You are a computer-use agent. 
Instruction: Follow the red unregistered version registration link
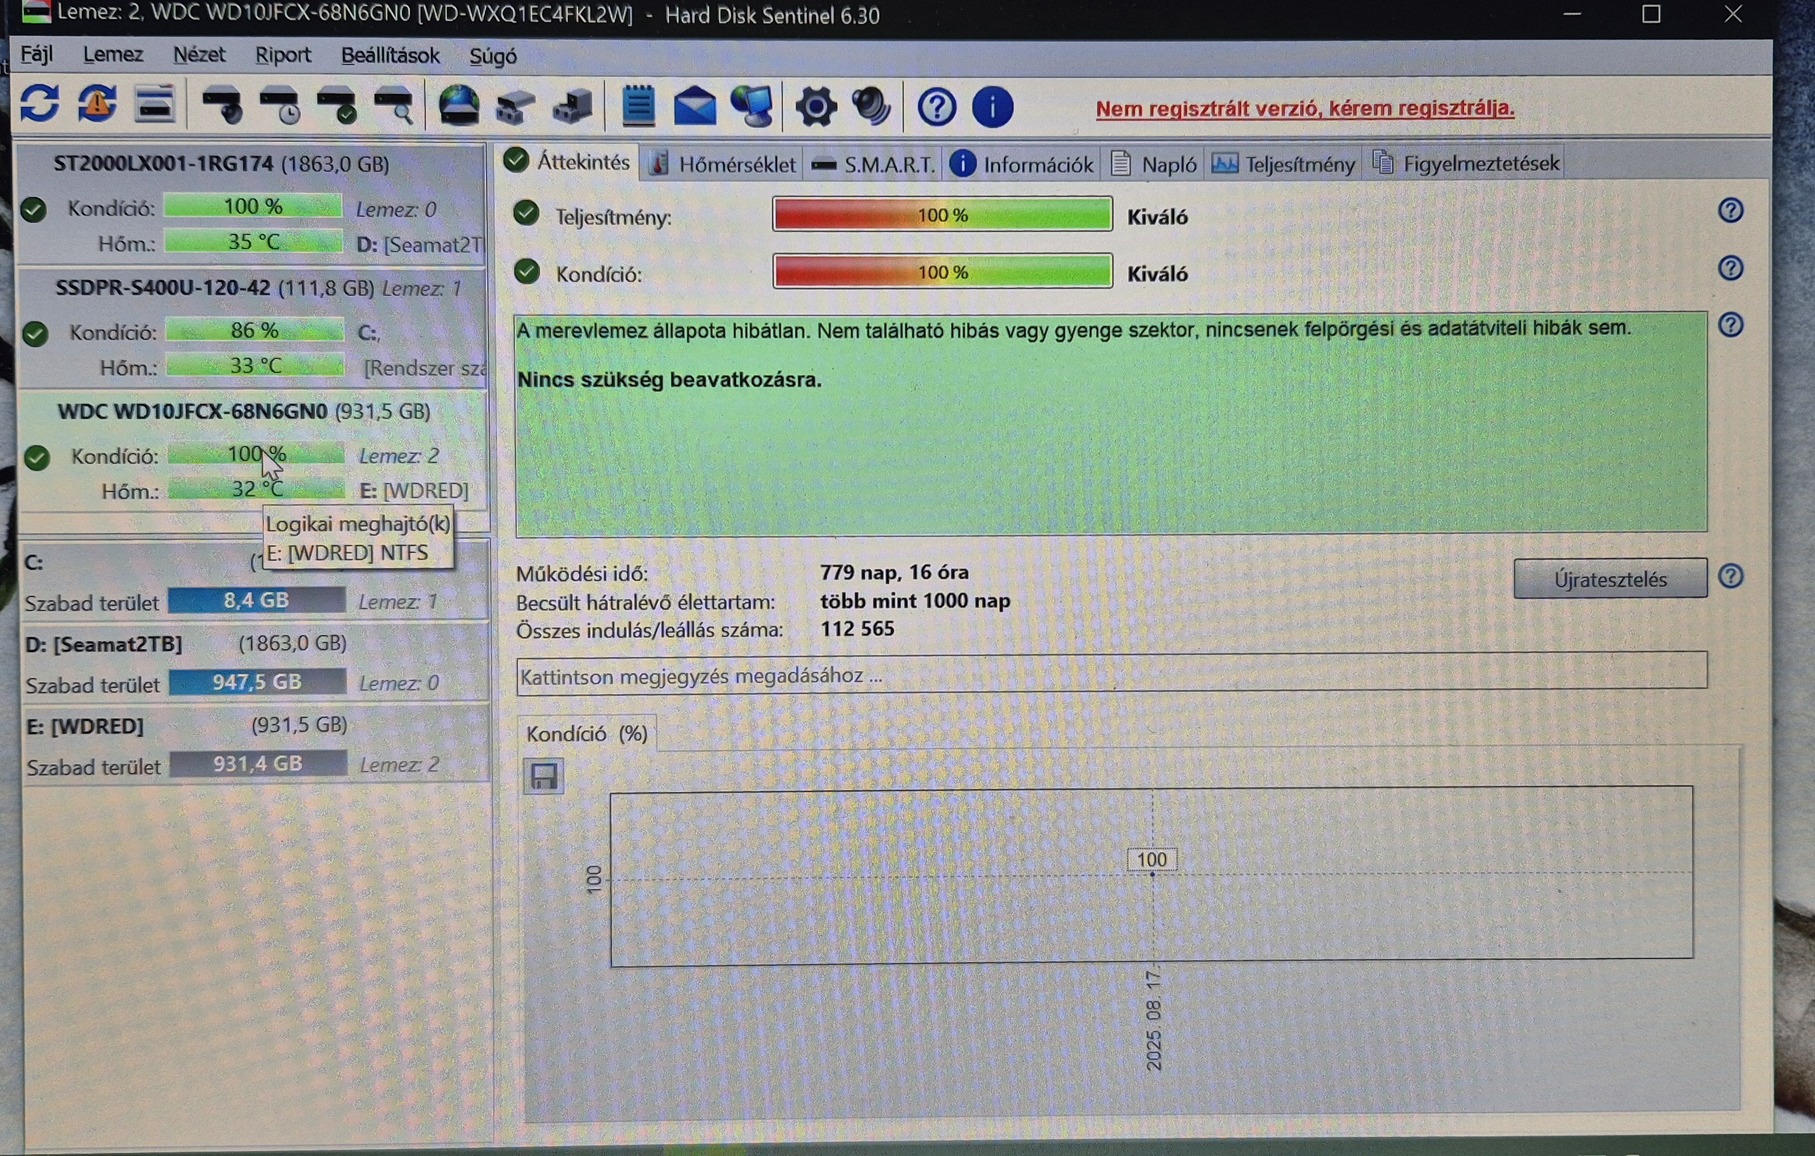1305,108
